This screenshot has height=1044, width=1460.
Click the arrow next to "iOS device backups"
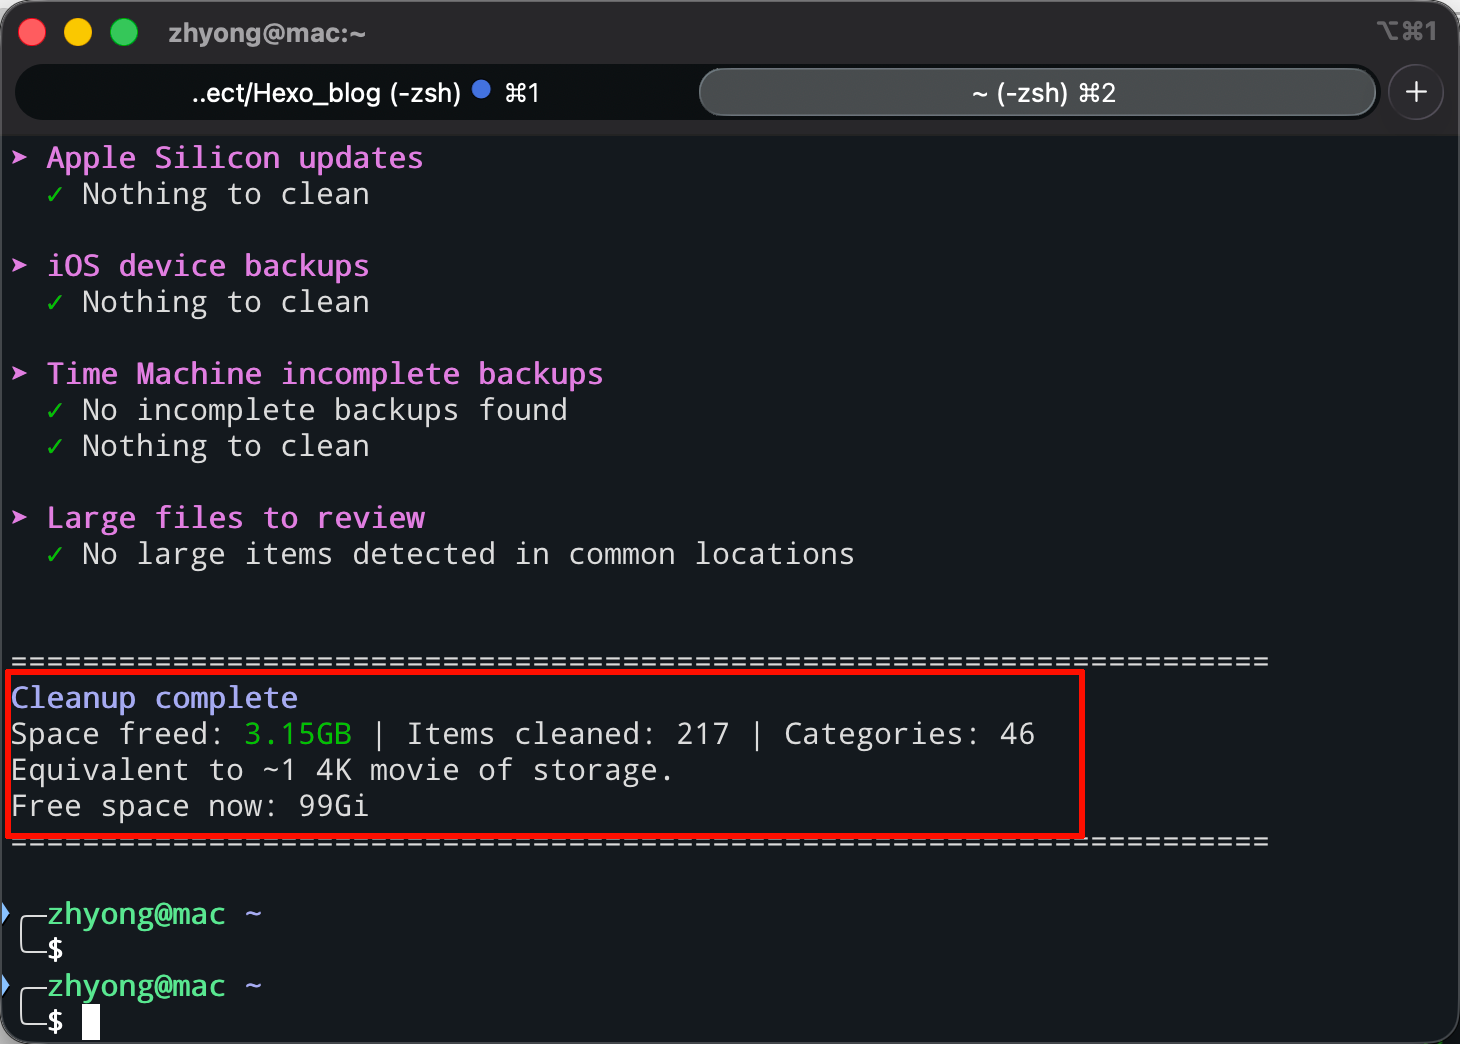coord(20,265)
